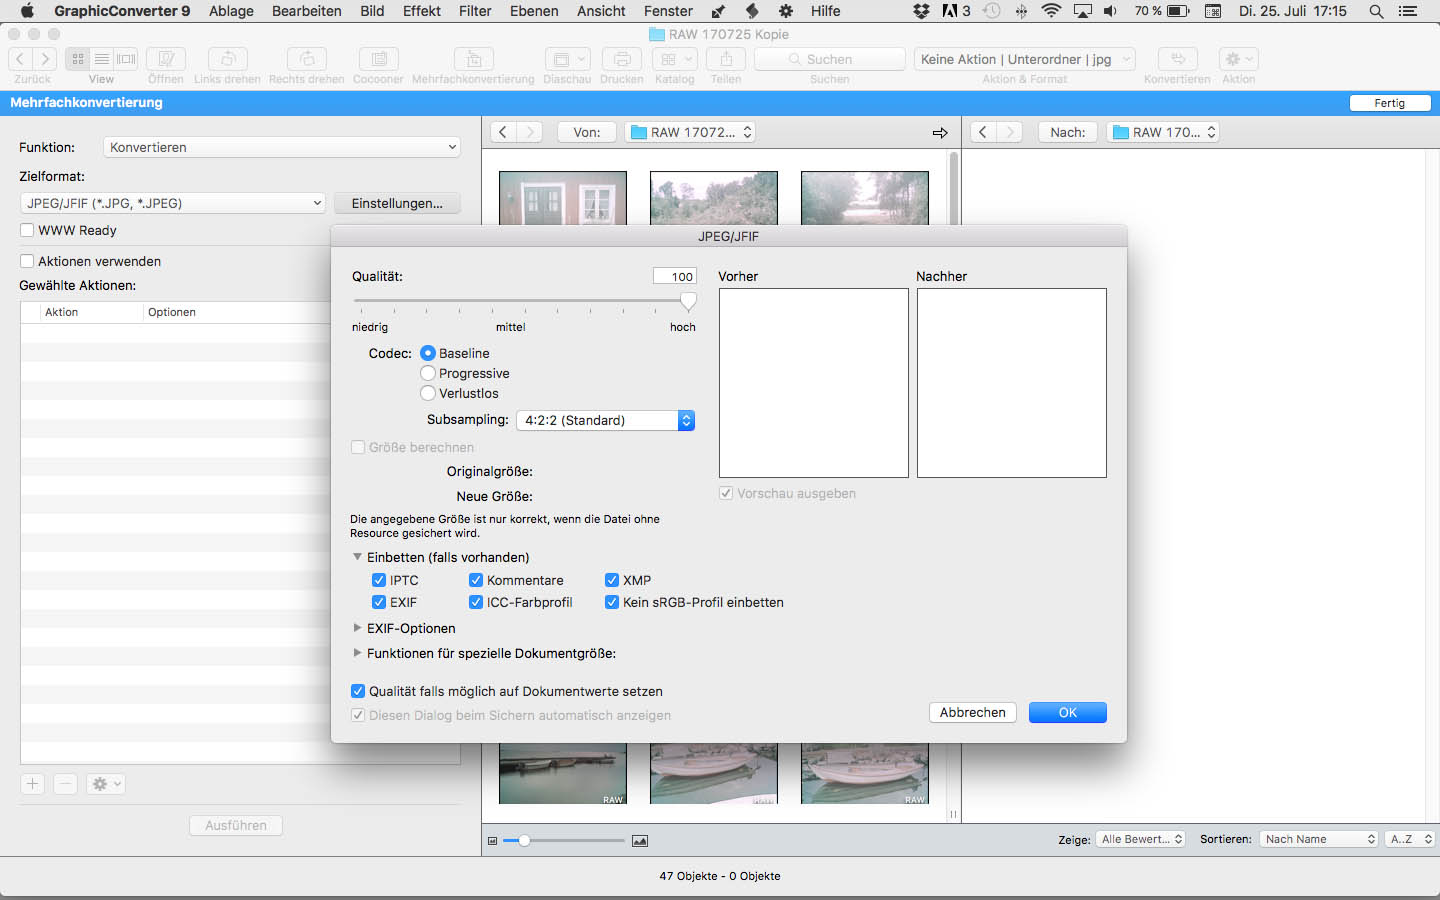The width and height of the screenshot is (1440, 900).
Task: Toggle the WWW Ready checkbox
Action: (x=28, y=230)
